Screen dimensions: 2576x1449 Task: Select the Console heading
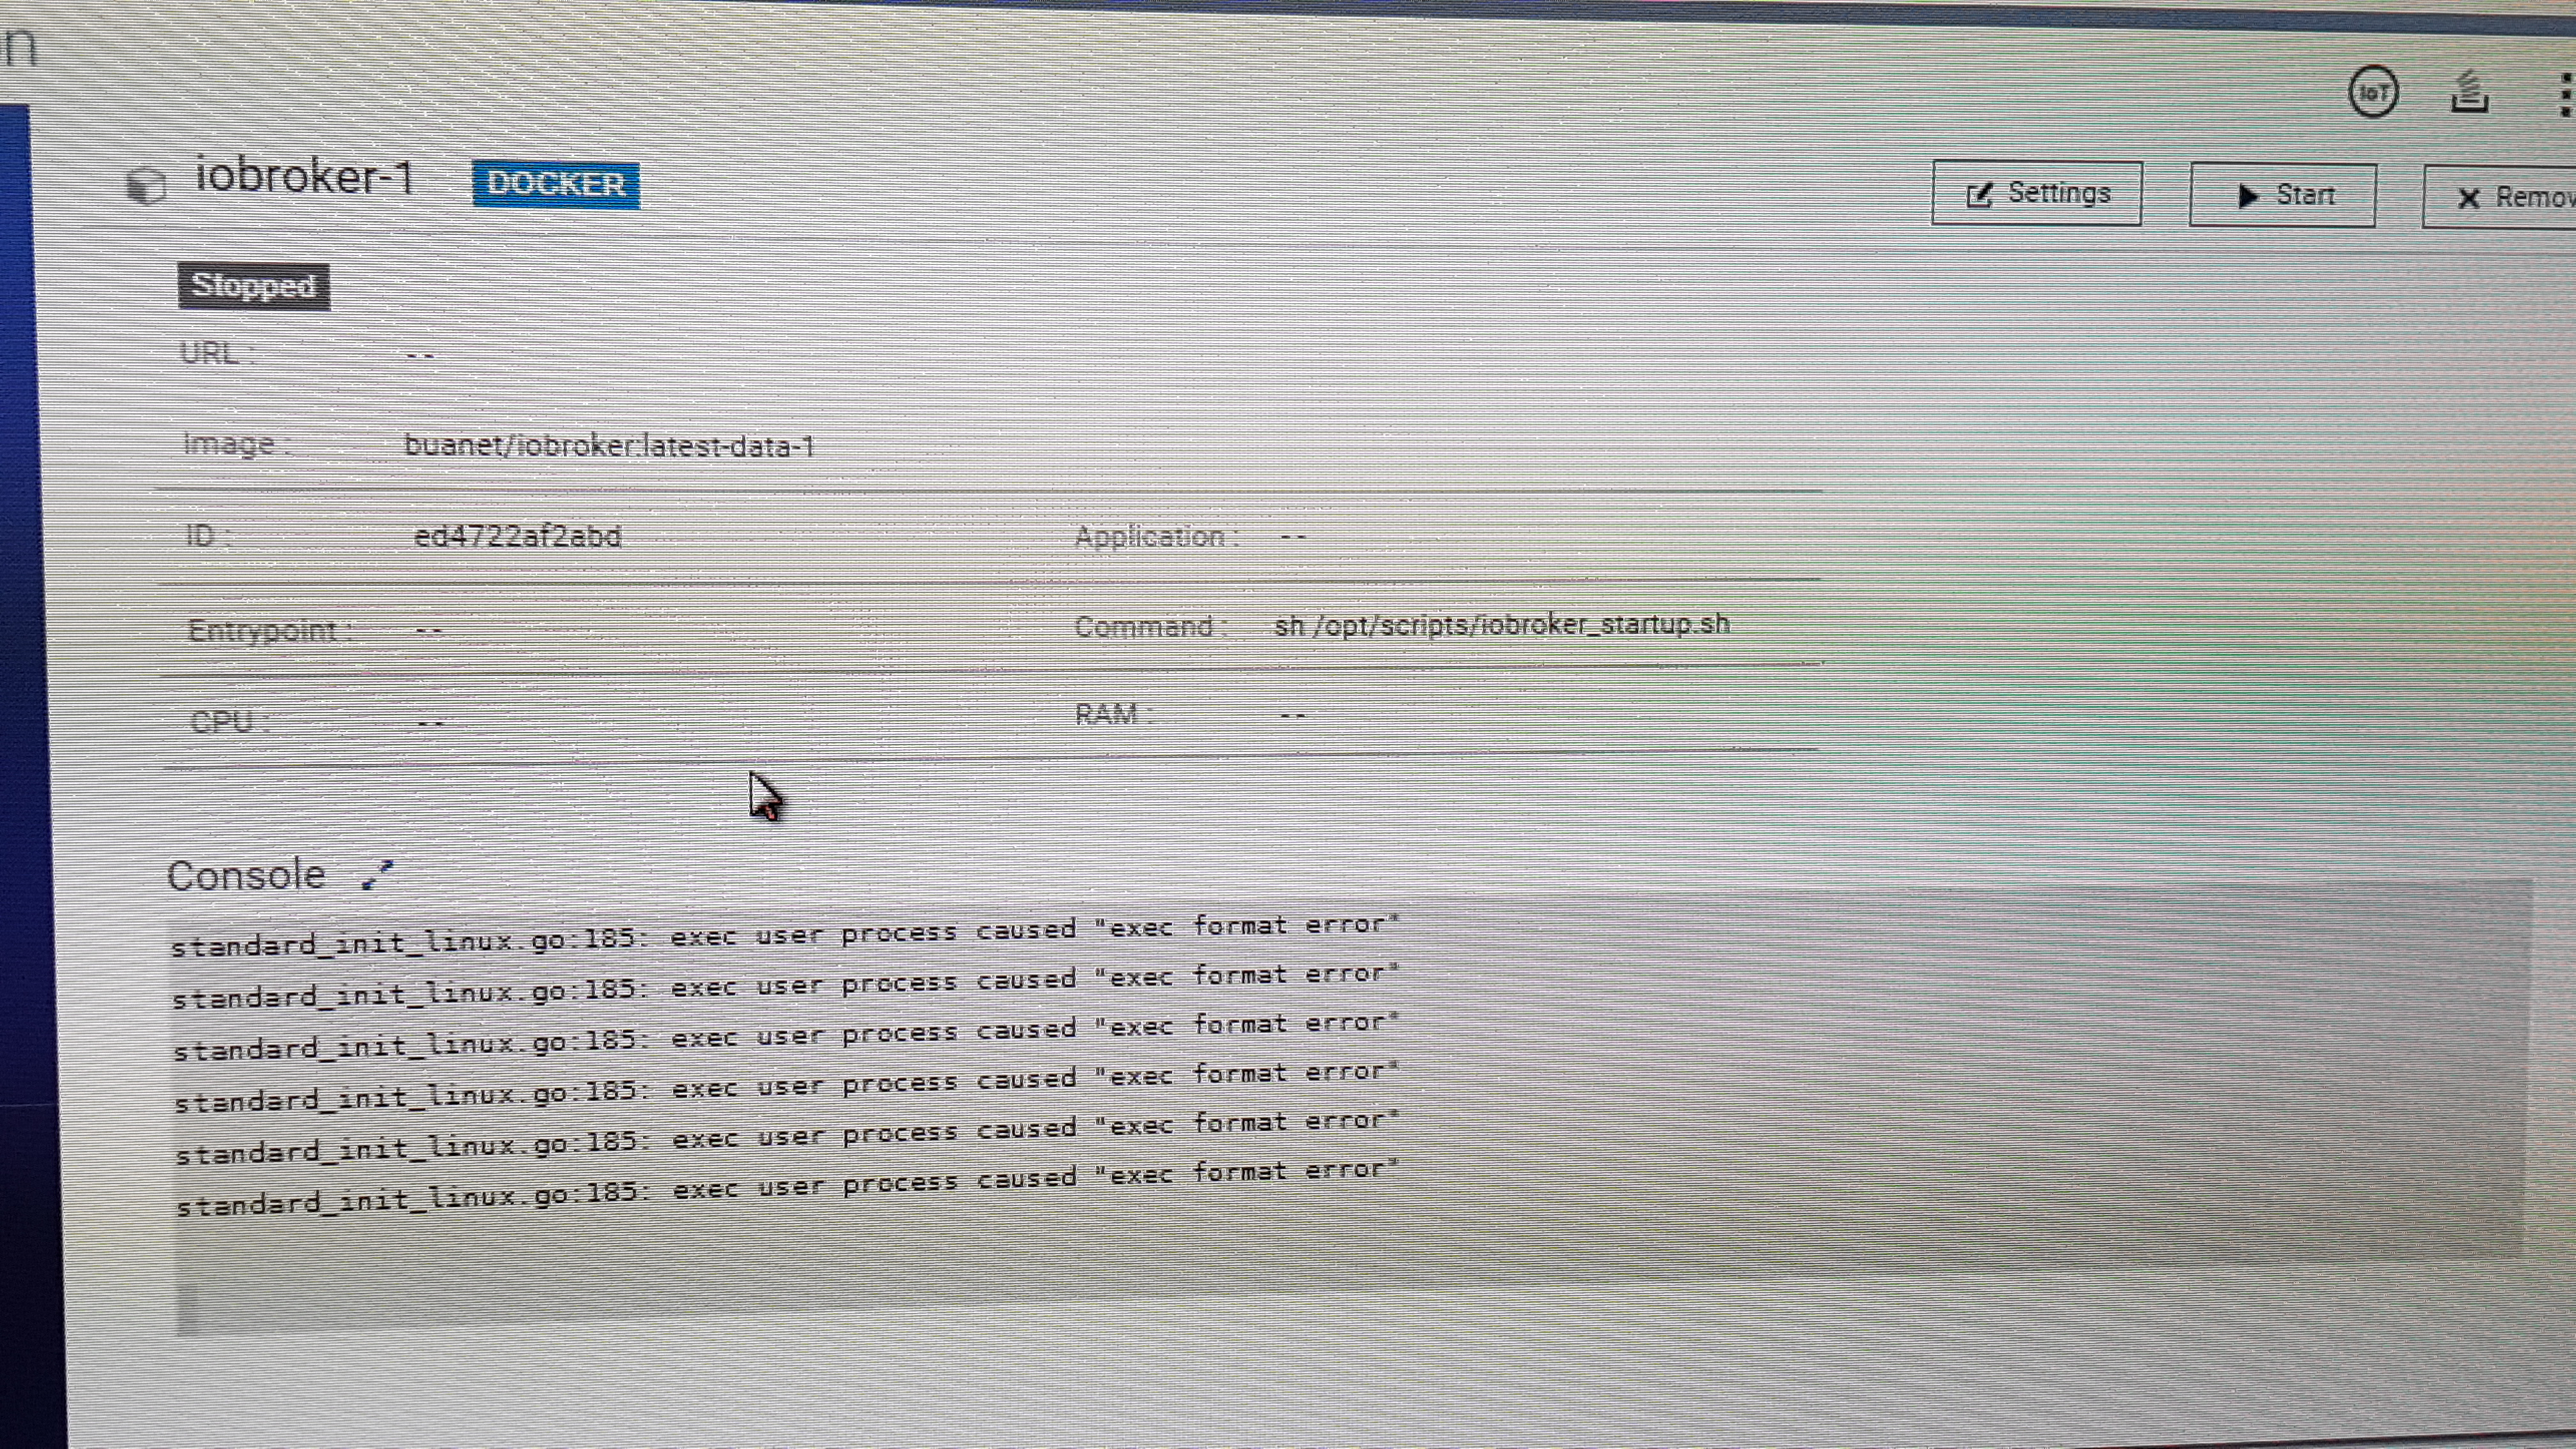click(246, 875)
